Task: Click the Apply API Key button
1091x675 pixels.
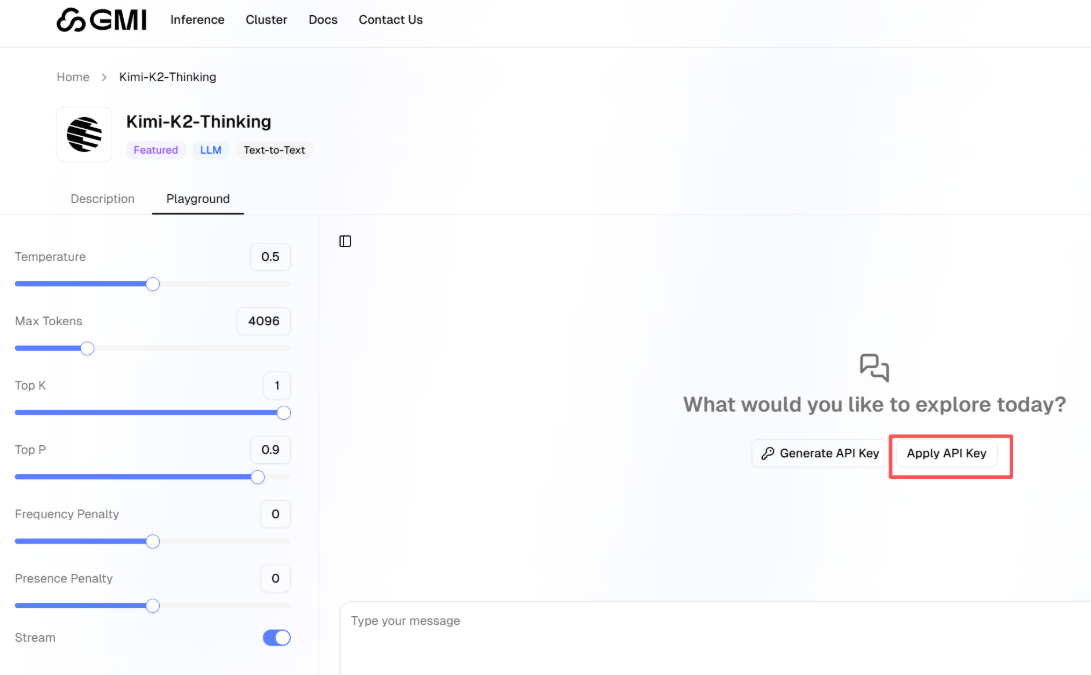Action: [x=946, y=453]
